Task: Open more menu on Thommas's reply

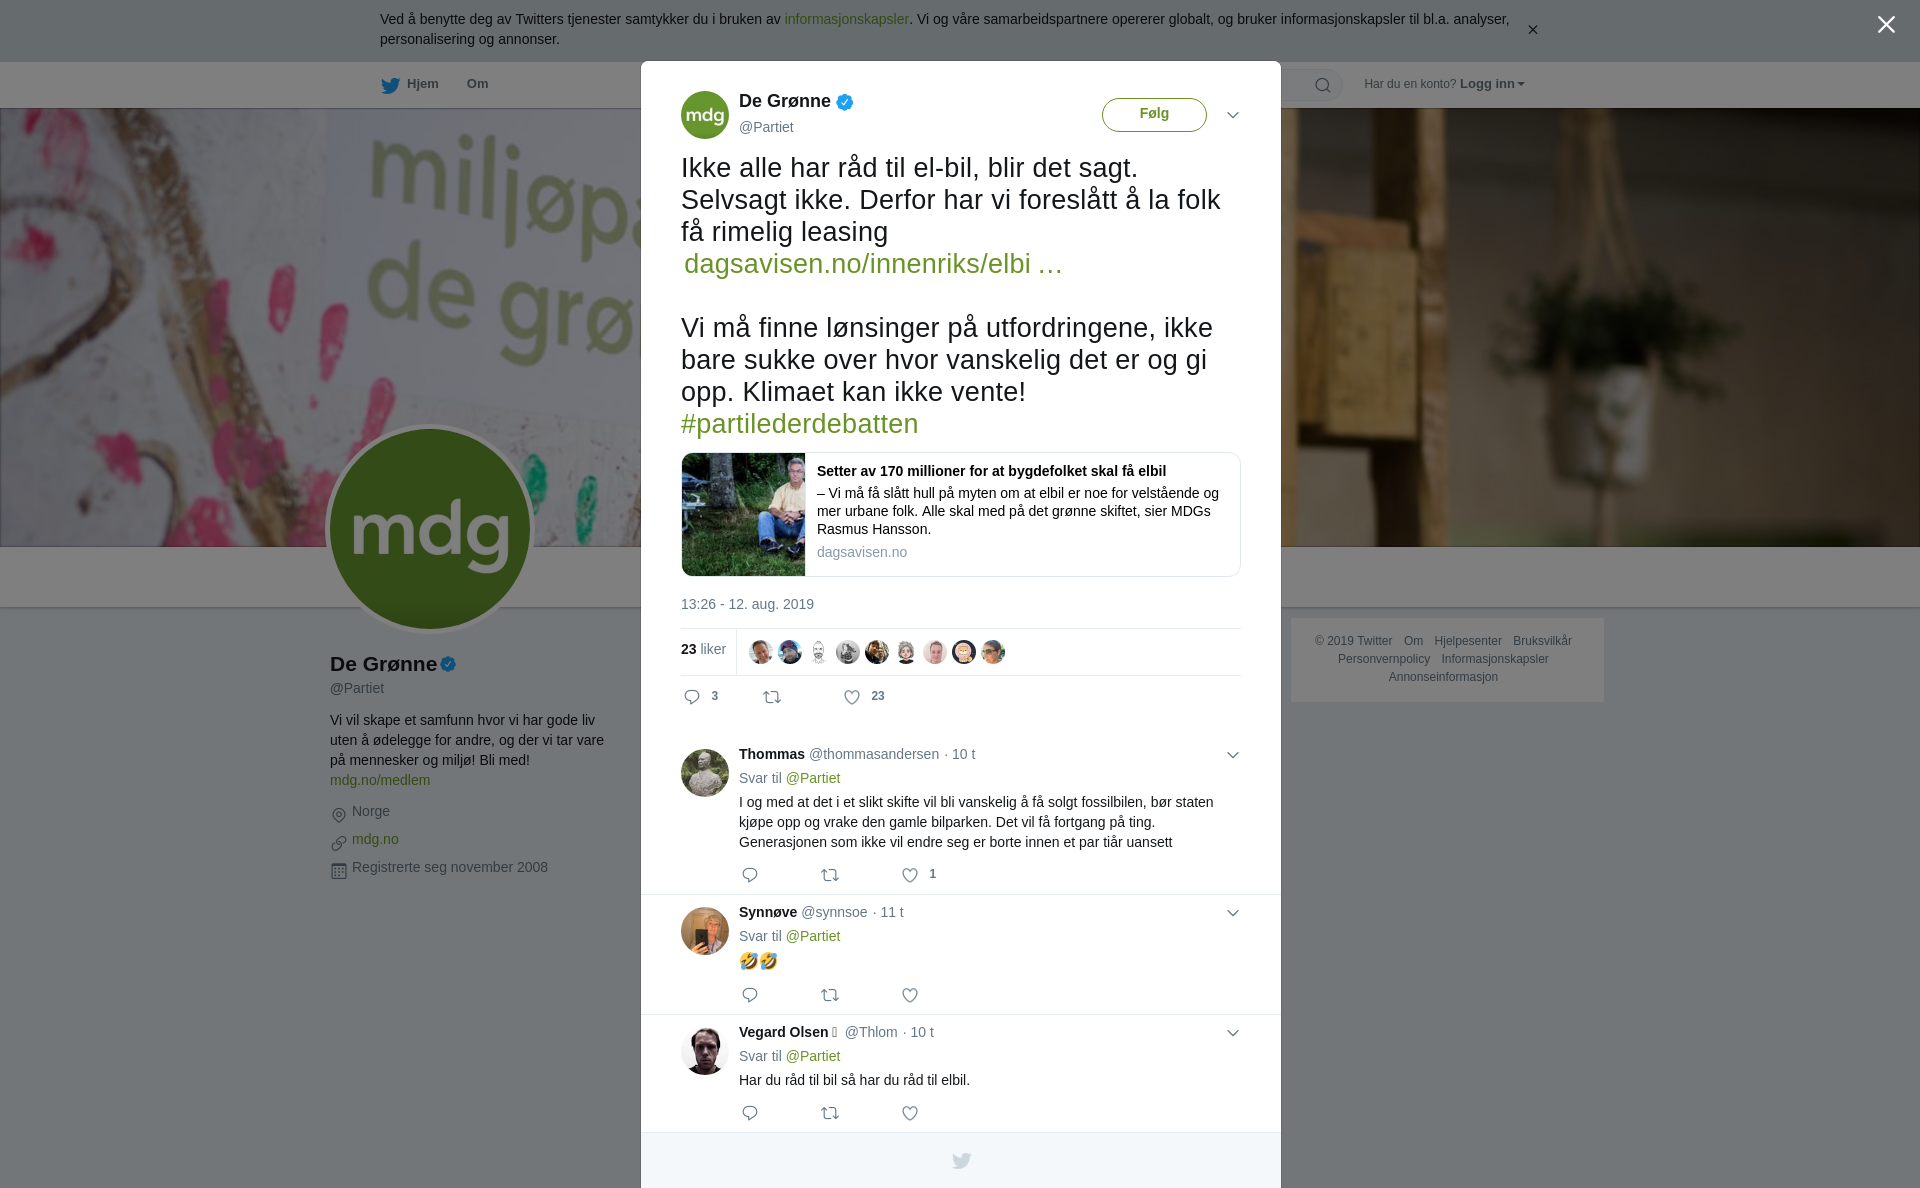Action: click(1233, 755)
